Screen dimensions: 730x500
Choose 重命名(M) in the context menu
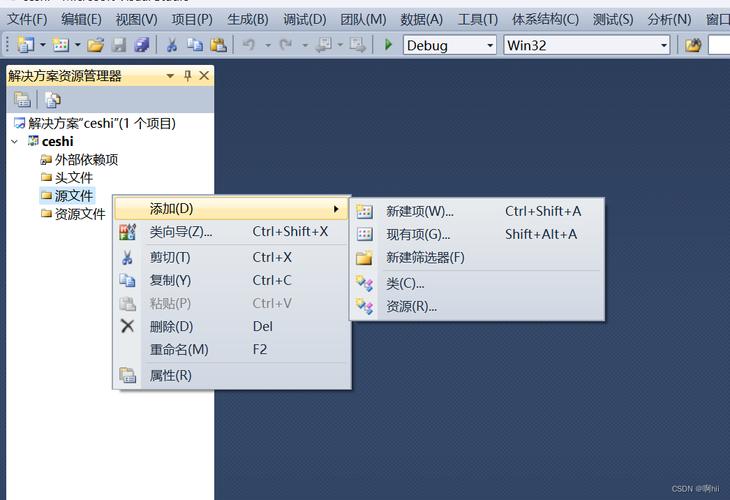(x=231, y=349)
